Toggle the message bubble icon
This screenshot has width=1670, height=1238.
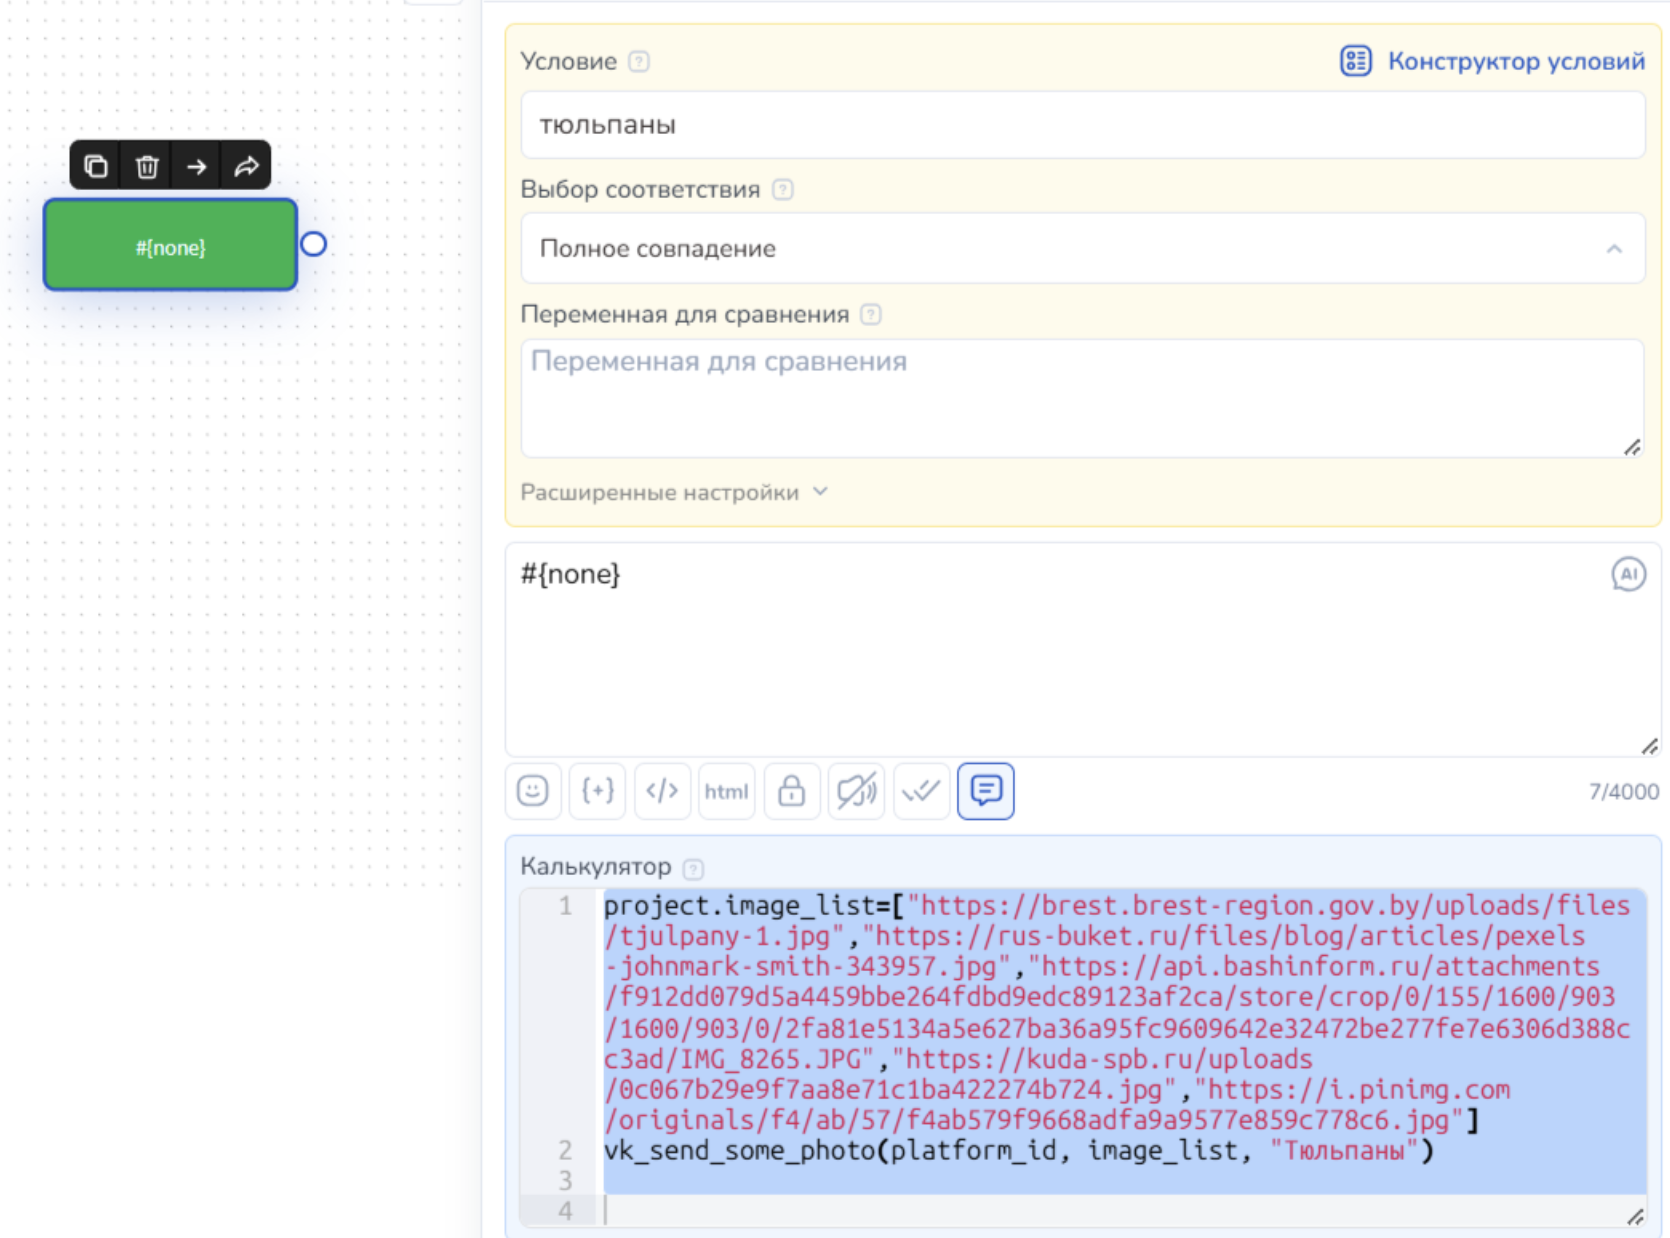(986, 791)
